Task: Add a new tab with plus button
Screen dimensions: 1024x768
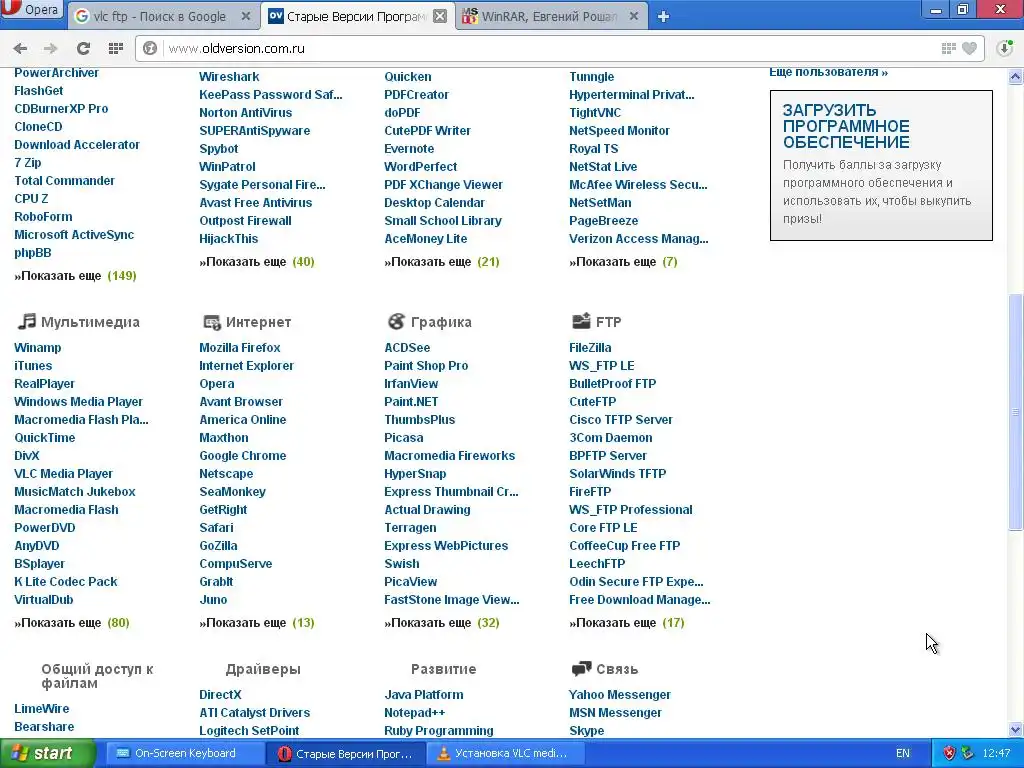Action: click(664, 17)
